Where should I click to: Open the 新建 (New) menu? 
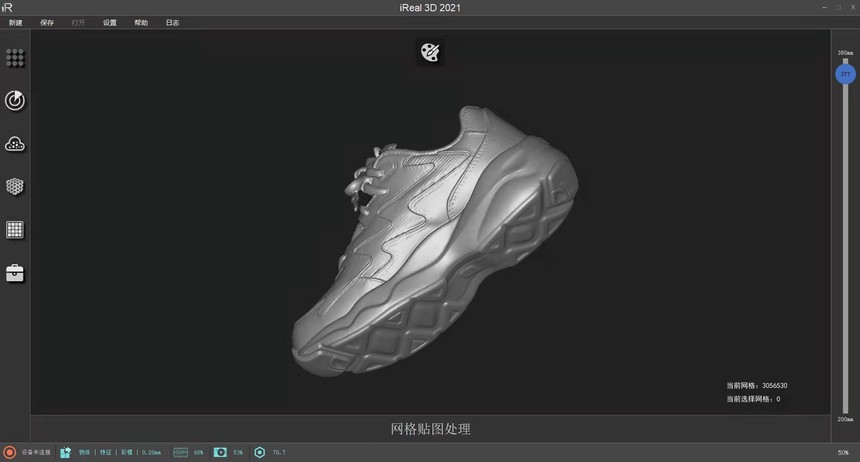pos(15,22)
